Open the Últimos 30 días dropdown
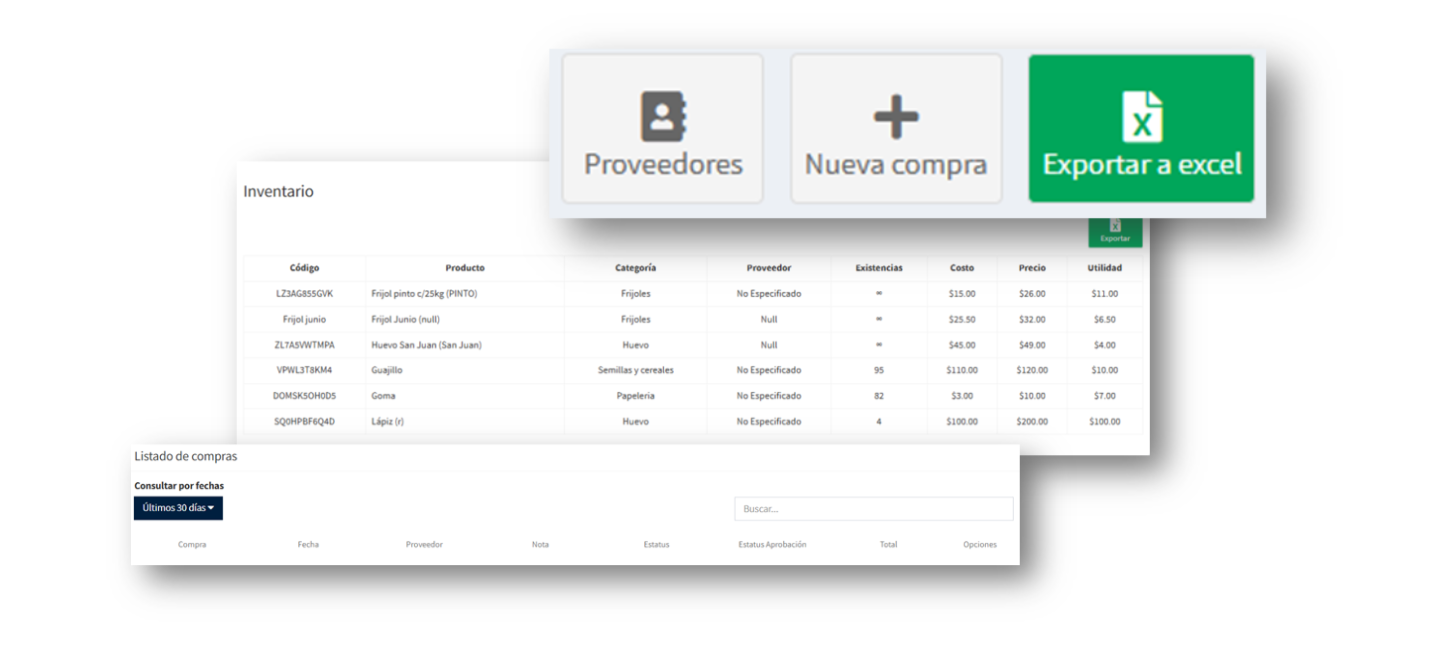Screen dimensions: 1429x655 [178, 508]
